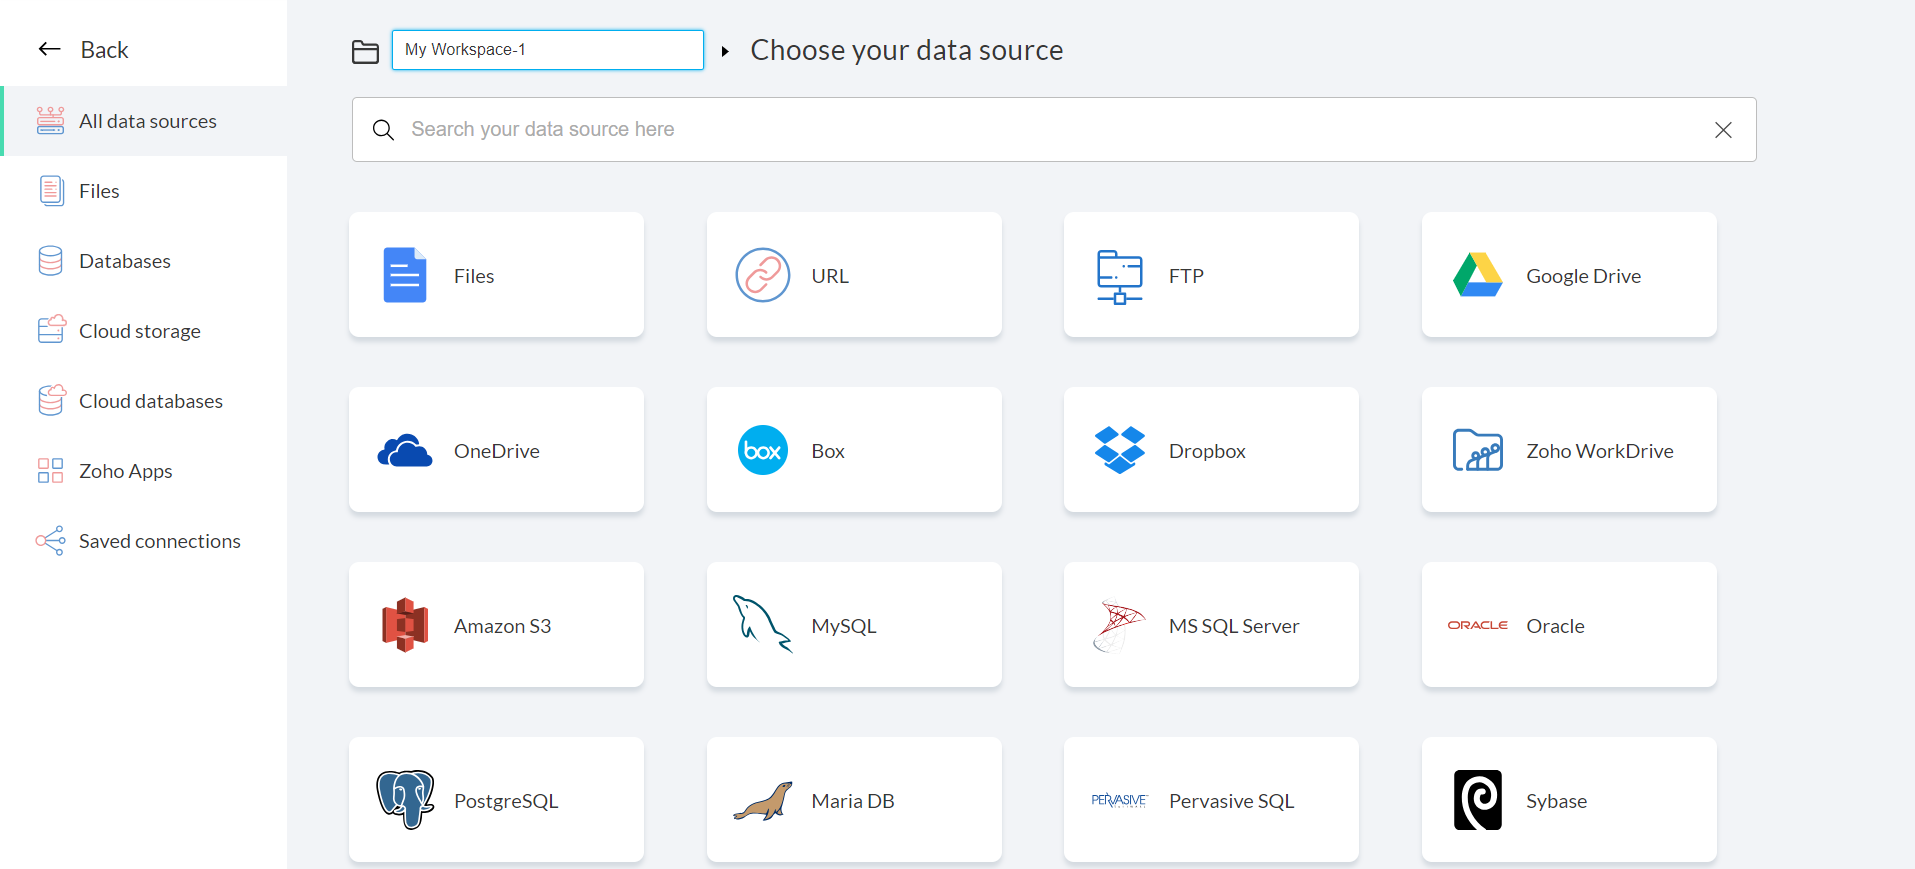Screen dimensions: 1915x869
Task: Click the breadcrumb arrow after workspace name
Action: click(x=725, y=51)
